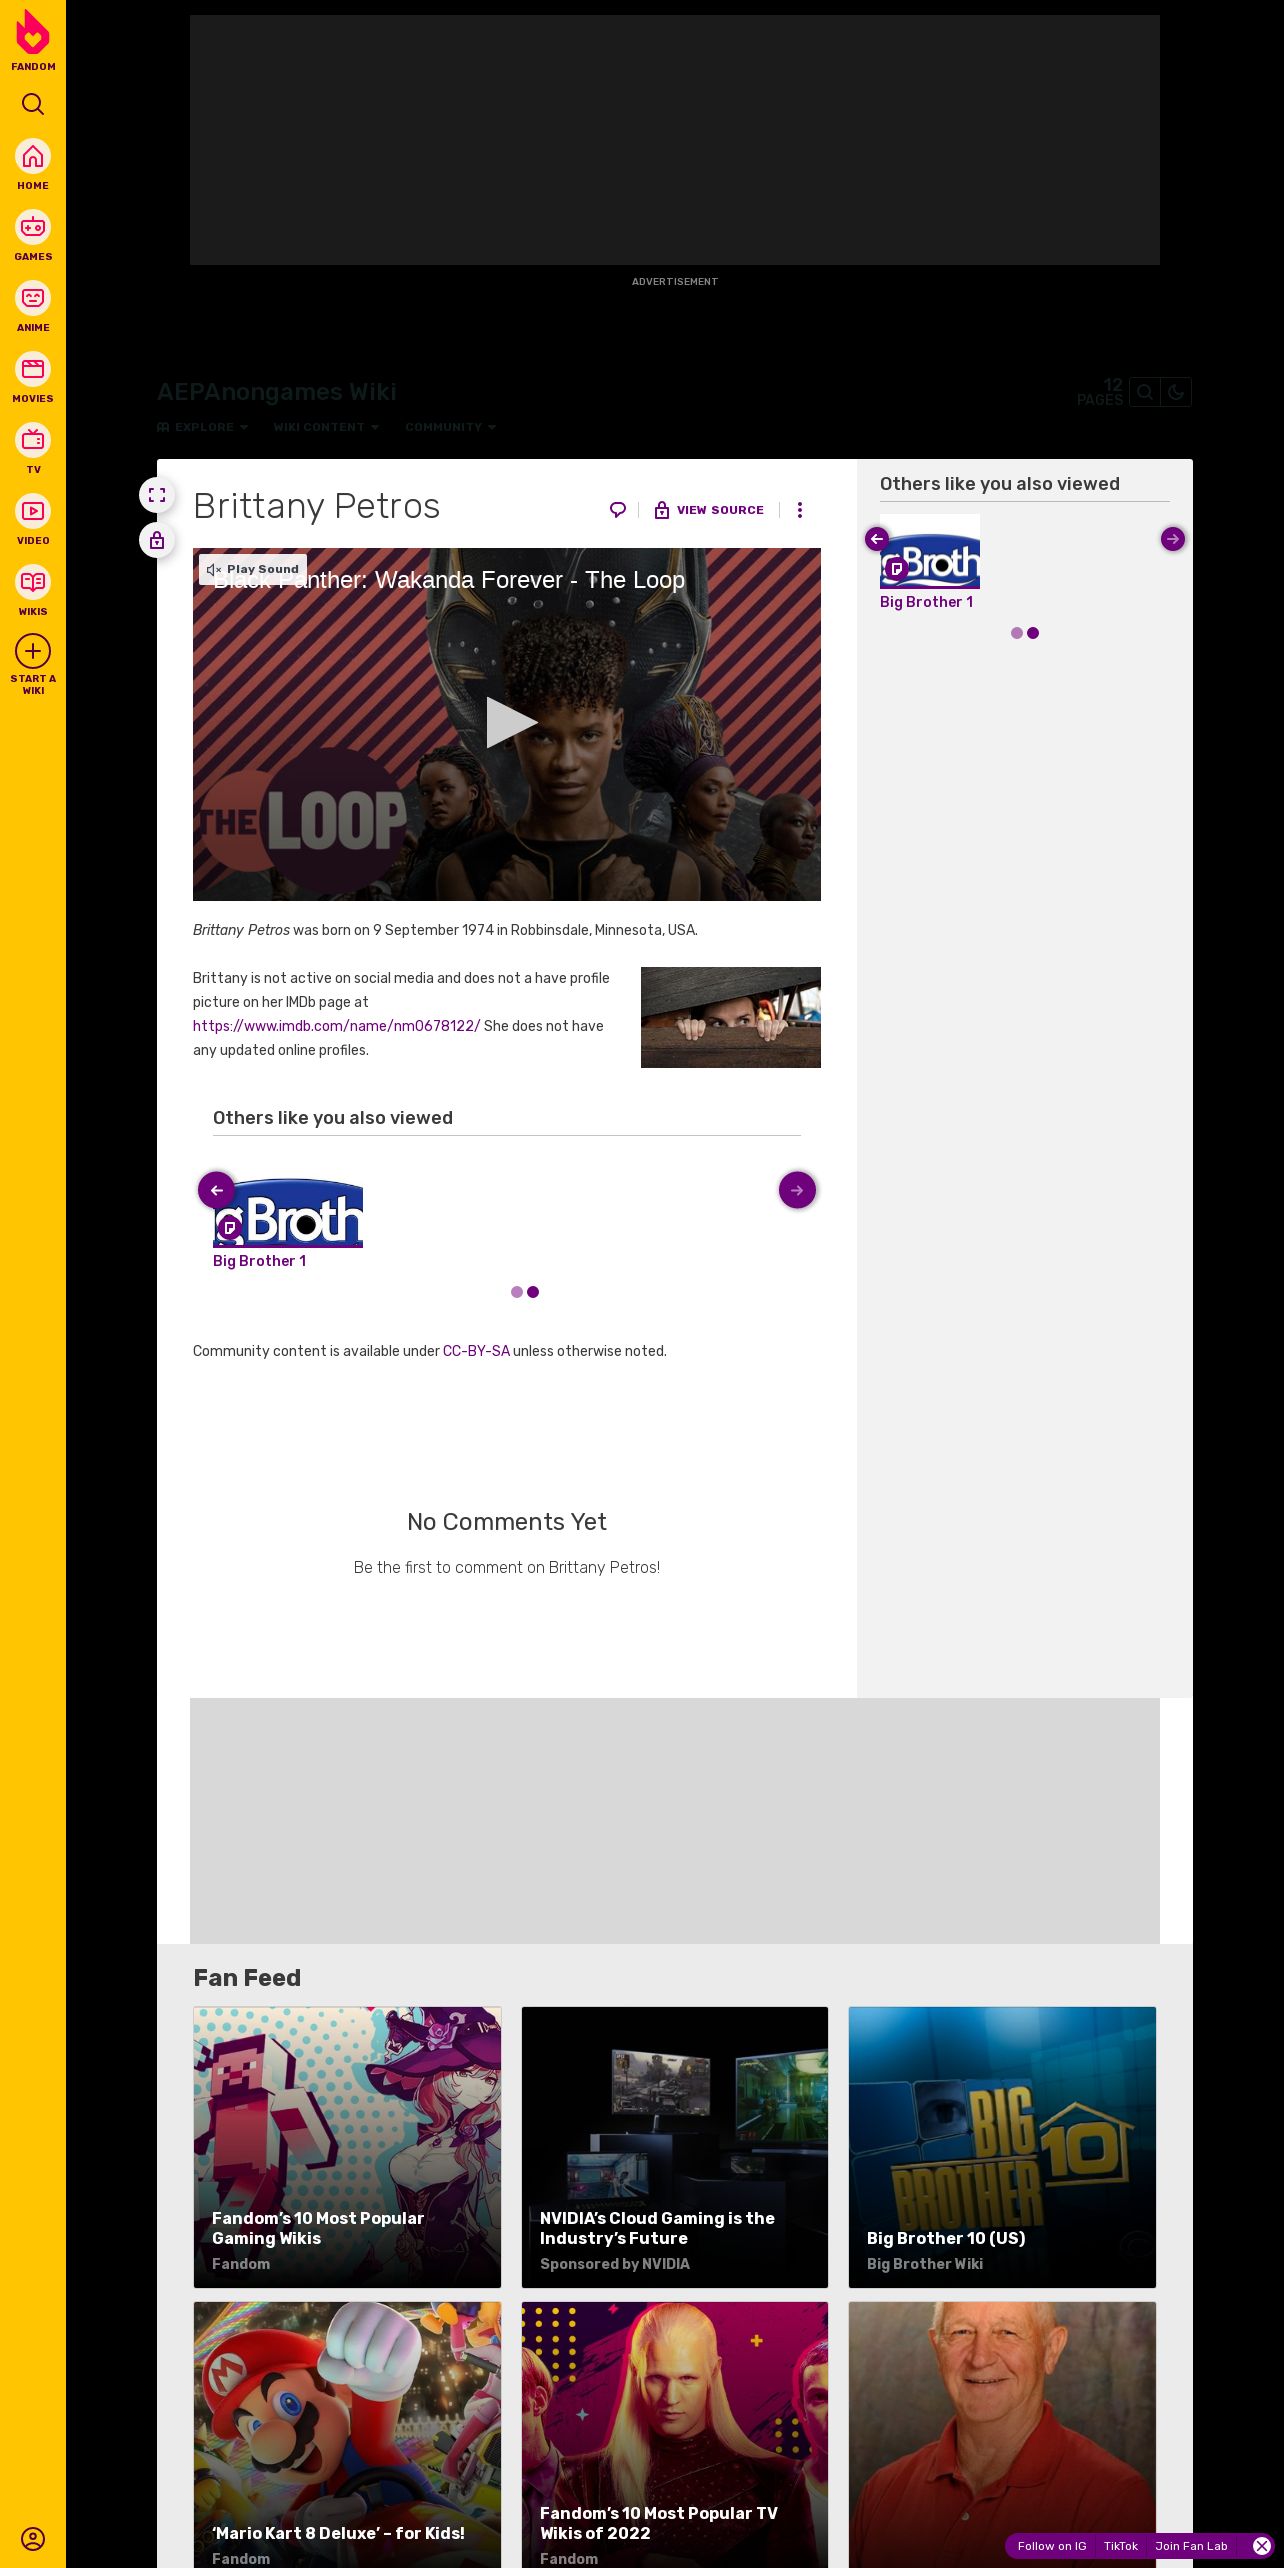Click the TikTok link in bottom bar
1284x2568 pixels.
[1121, 2546]
